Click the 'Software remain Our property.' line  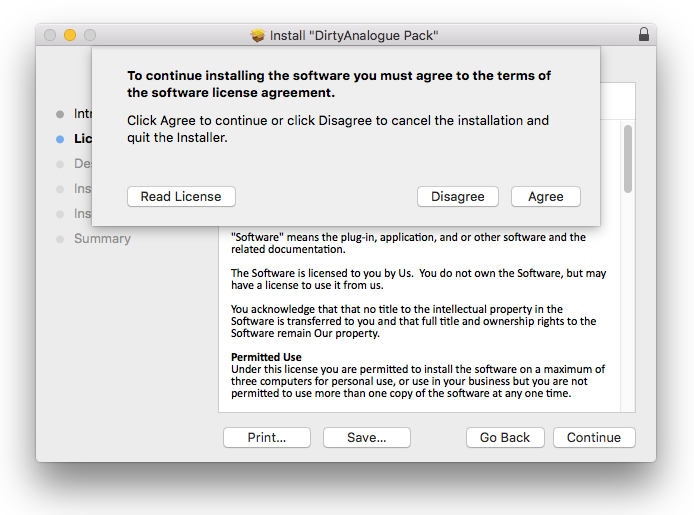pos(305,333)
